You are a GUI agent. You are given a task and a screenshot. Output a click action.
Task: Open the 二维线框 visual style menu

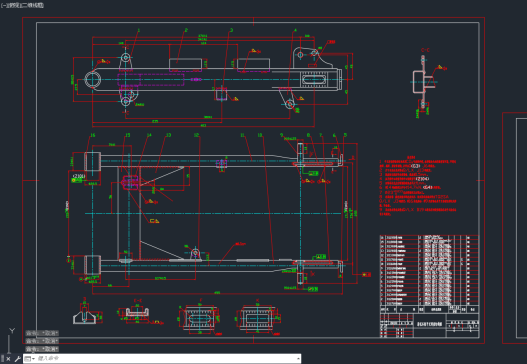pos(32,5)
